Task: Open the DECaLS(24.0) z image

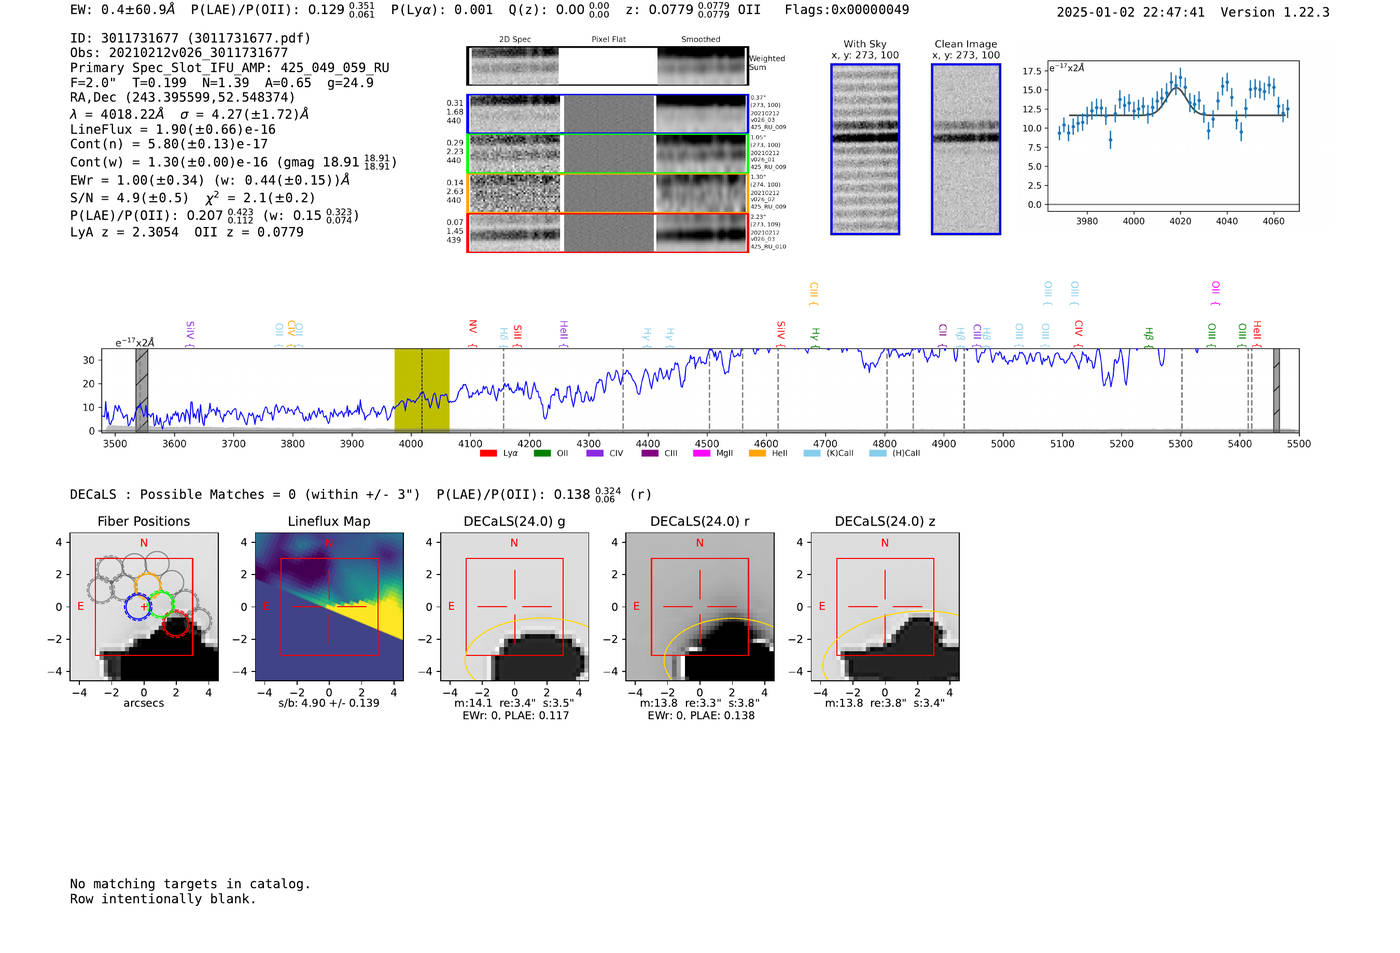Action: 885,607
